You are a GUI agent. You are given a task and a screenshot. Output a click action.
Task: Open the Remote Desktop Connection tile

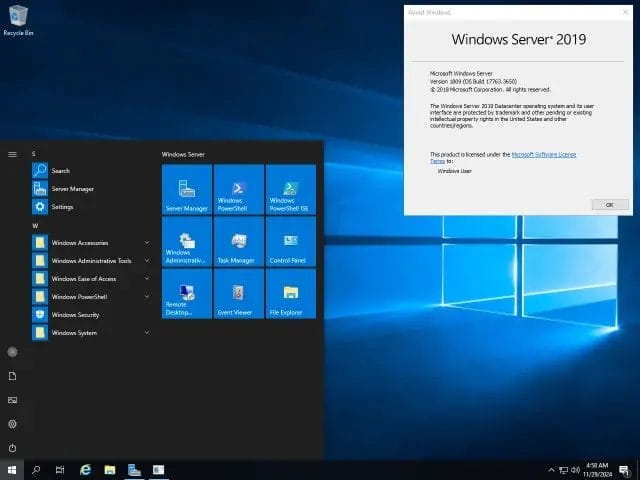pyautogui.click(x=187, y=294)
